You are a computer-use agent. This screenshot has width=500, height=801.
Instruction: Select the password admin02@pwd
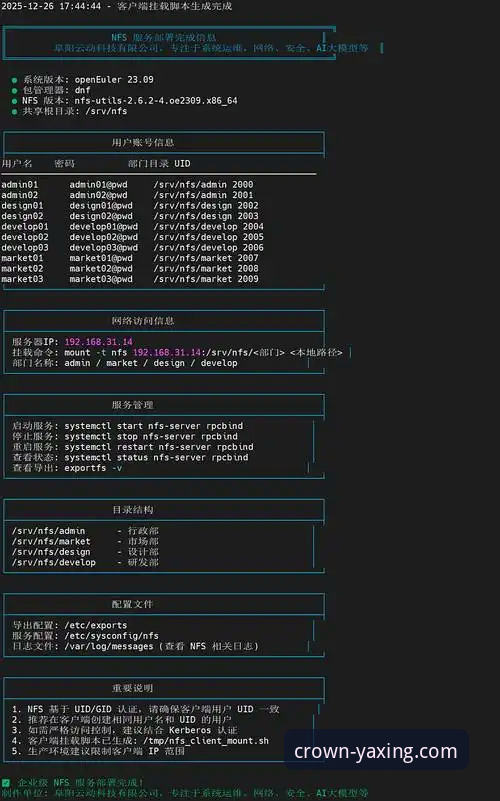(99, 195)
